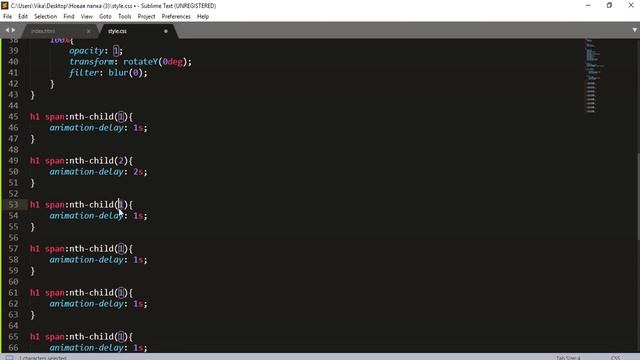Open the panel switcher icon in status bar
Screen dimensions: 640x360
[9, 358]
